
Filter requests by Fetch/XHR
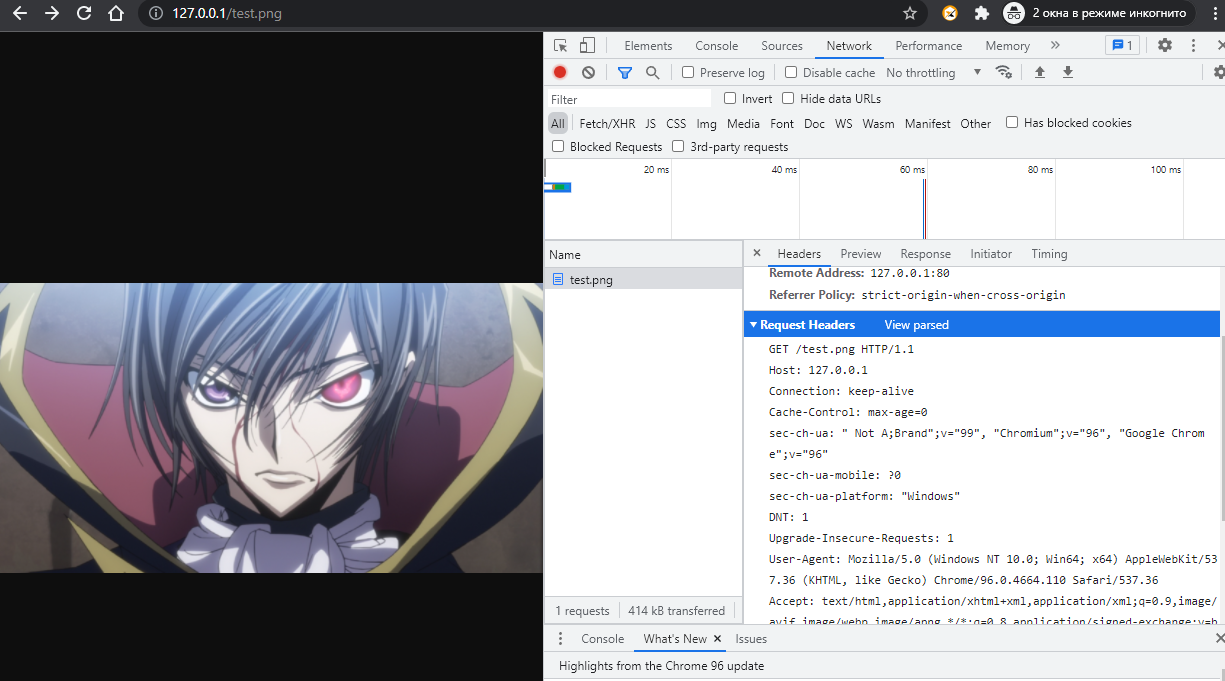coord(607,124)
